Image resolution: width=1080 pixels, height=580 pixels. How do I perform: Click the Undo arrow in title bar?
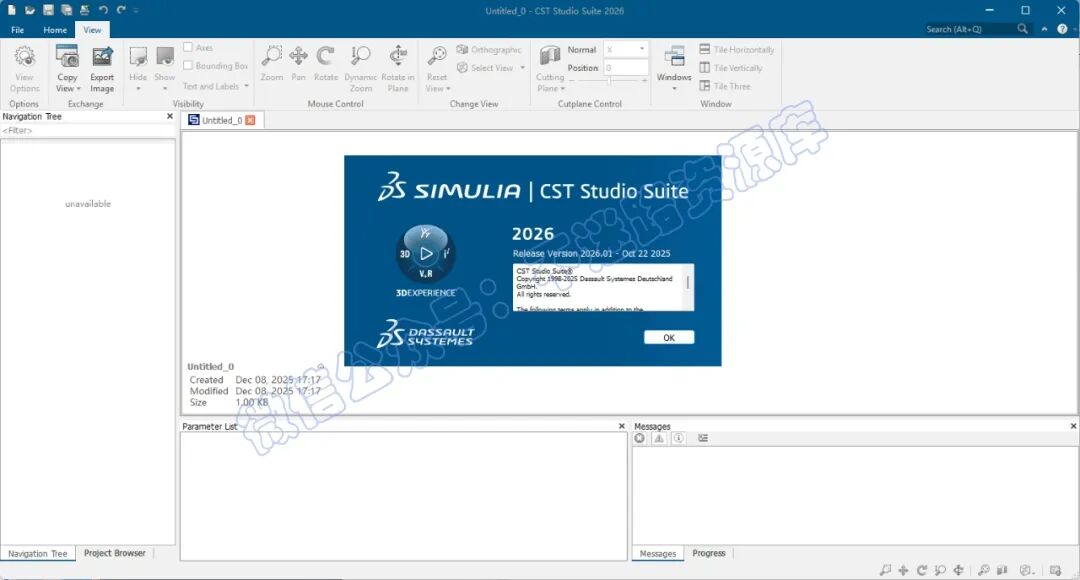pyautogui.click(x=103, y=10)
